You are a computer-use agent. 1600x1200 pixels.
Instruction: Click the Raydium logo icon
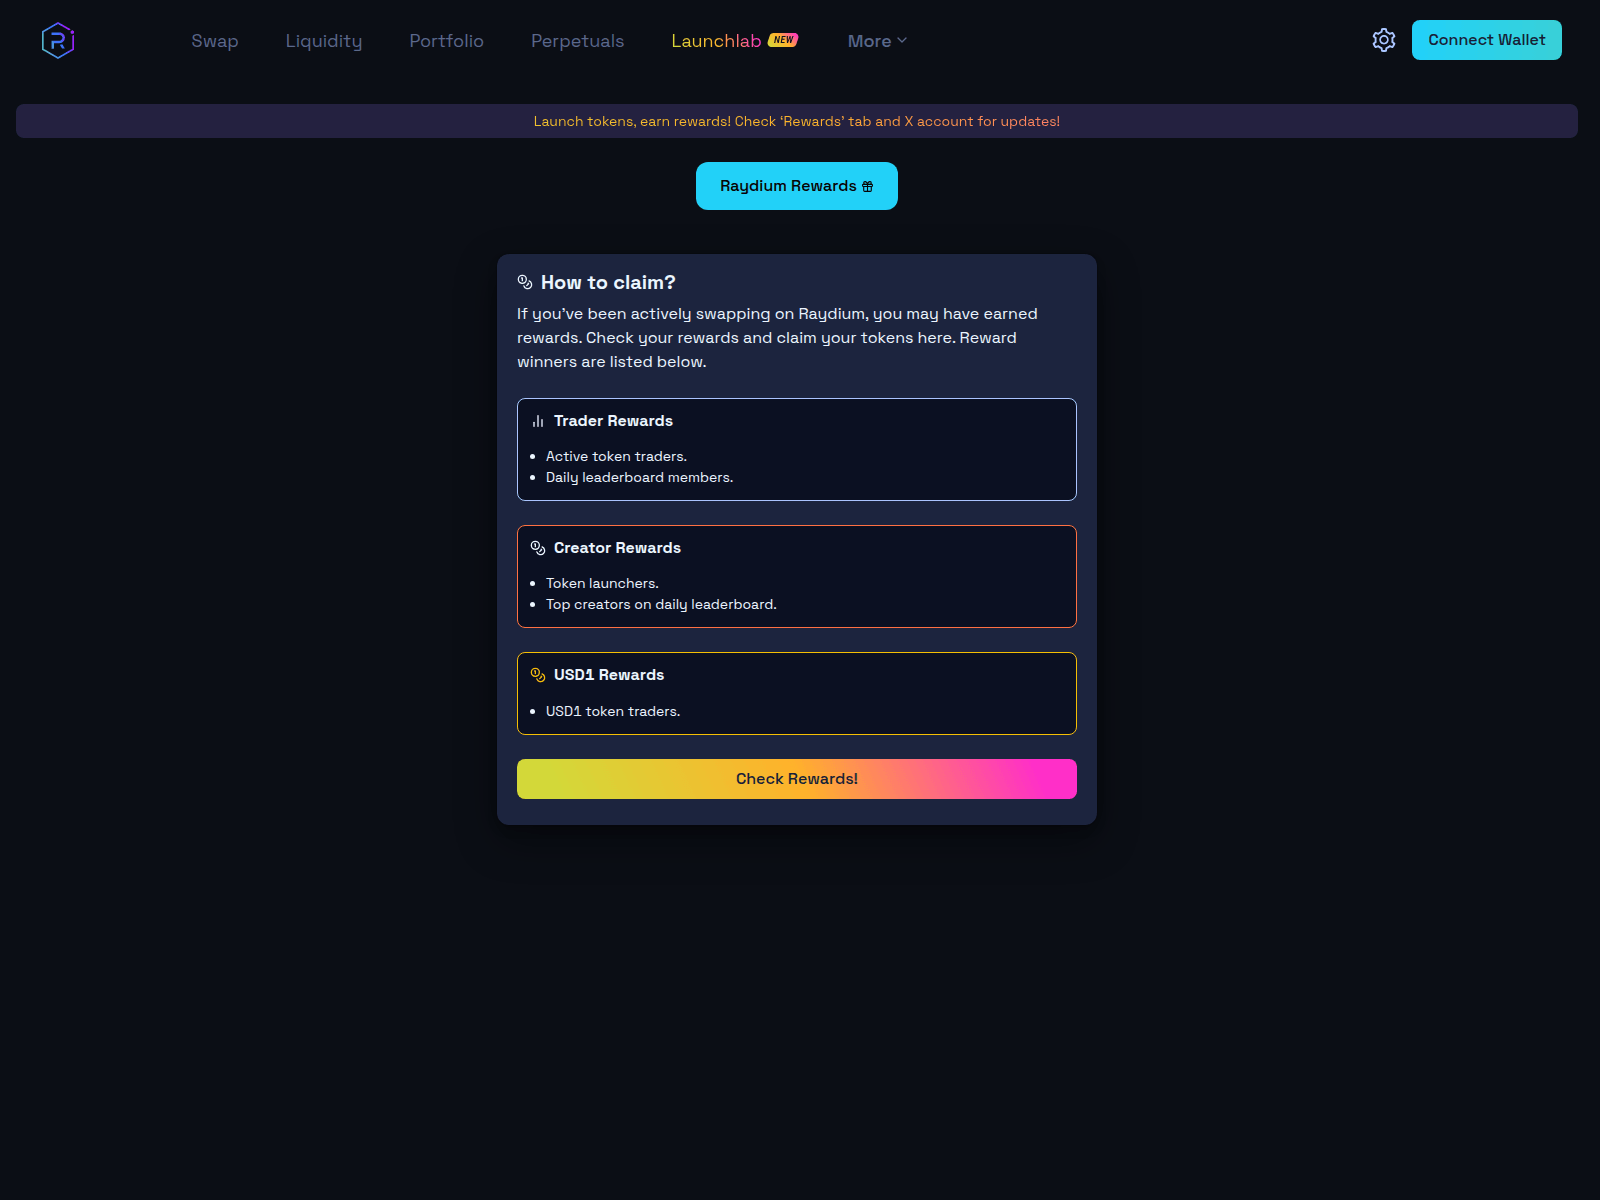pos(58,40)
